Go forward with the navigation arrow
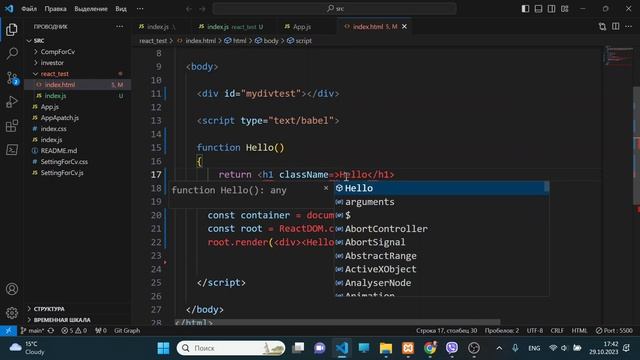This screenshot has width=640, height=360. click(x=202, y=9)
